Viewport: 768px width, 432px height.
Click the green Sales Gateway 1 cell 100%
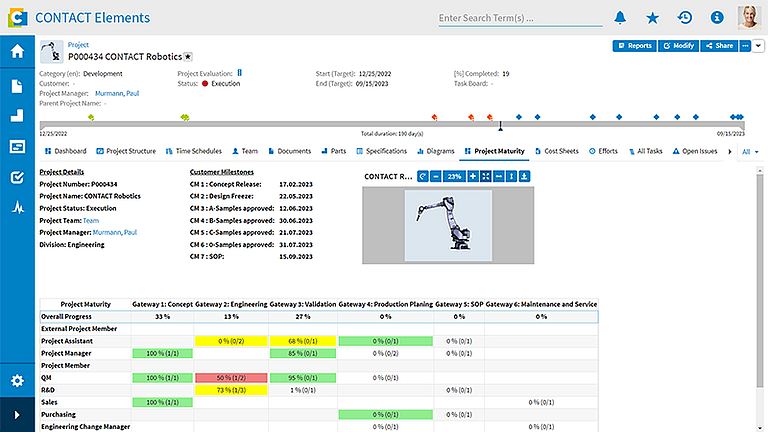[163, 402]
